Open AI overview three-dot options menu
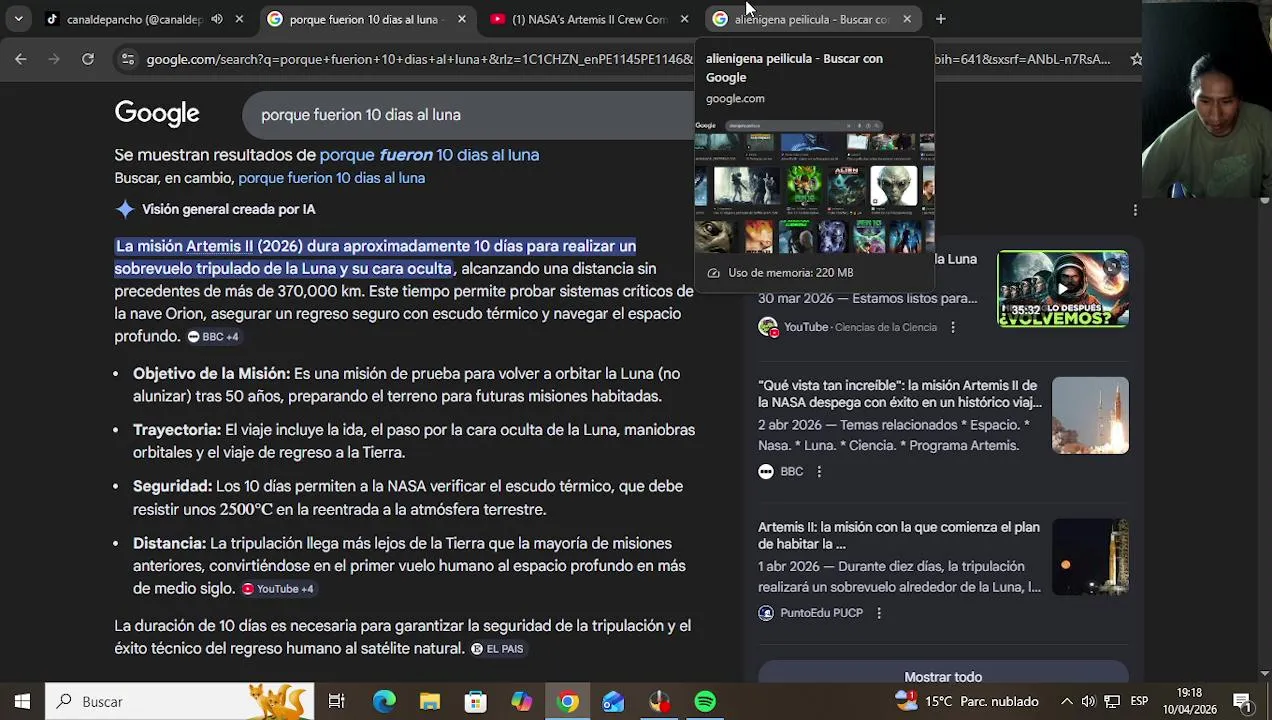The height and width of the screenshot is (720, 1272). click(x=1135, y=210)
